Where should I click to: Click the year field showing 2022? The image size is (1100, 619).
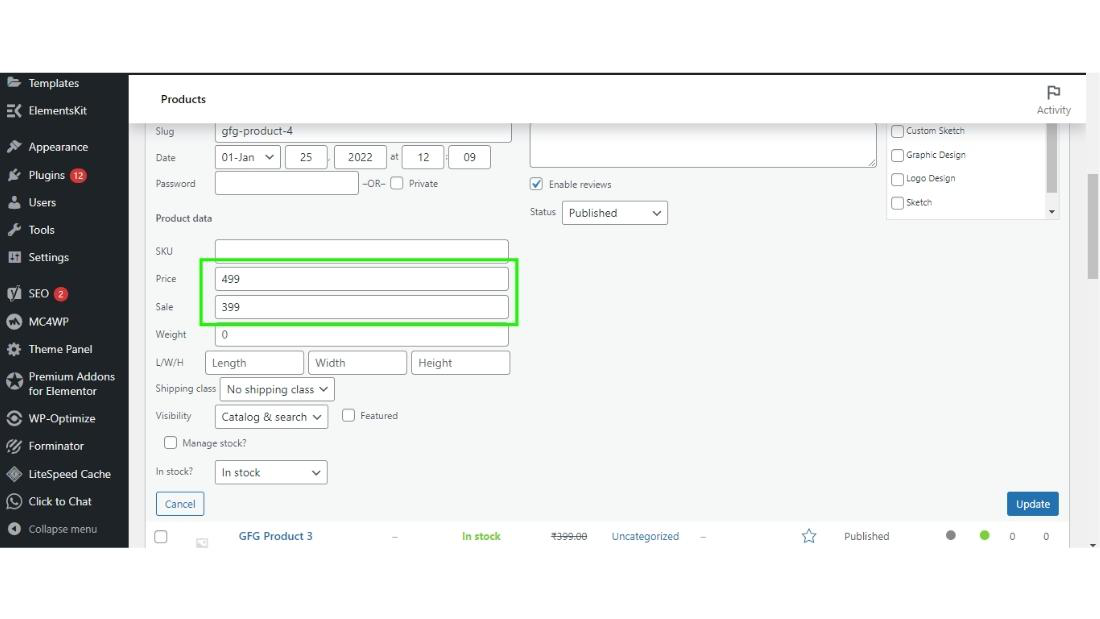tap(360, 157)
